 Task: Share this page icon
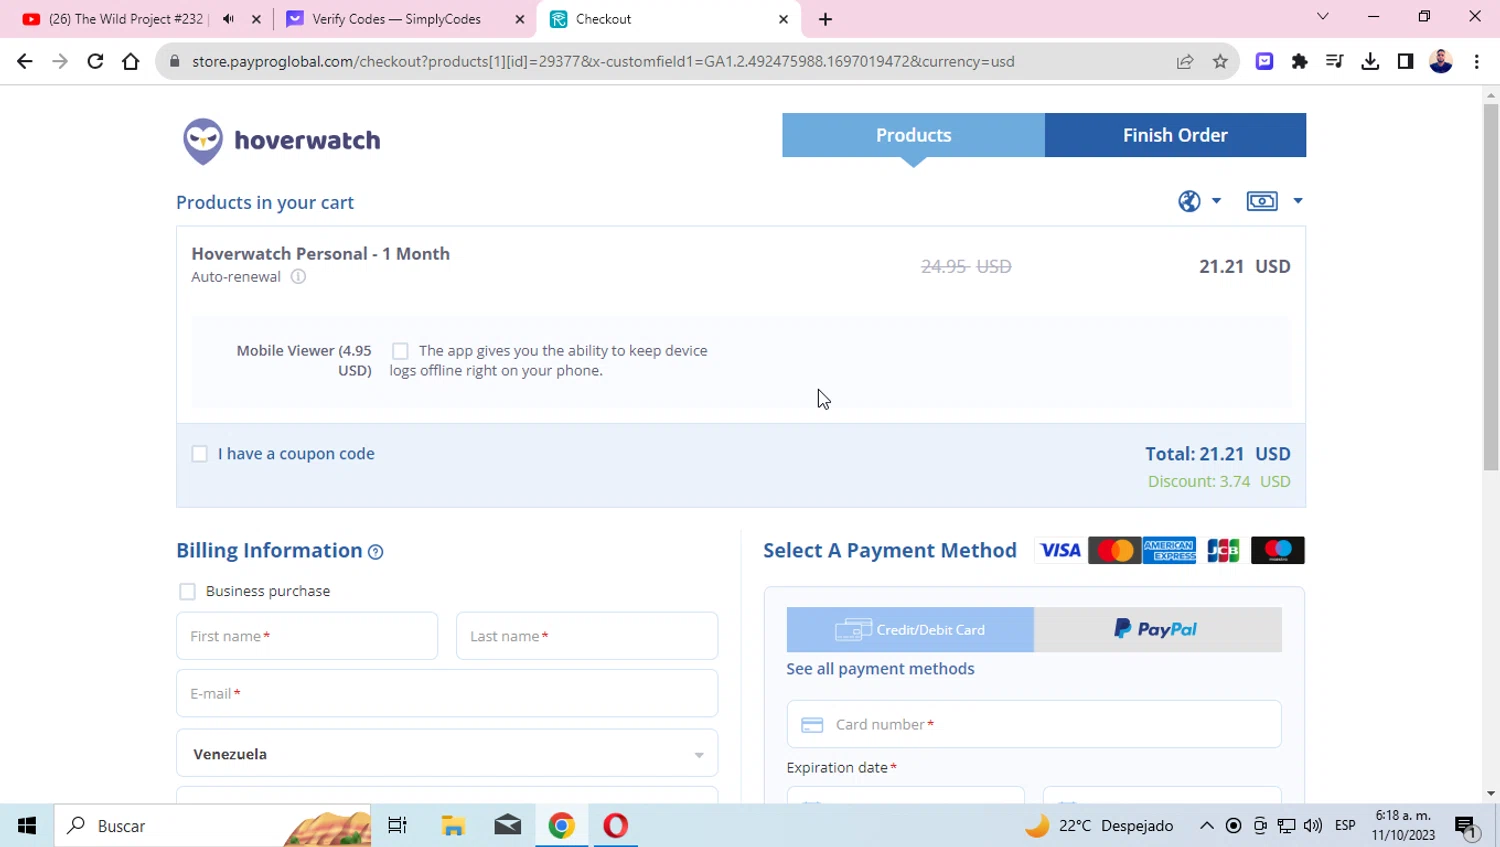point(1185,61)
